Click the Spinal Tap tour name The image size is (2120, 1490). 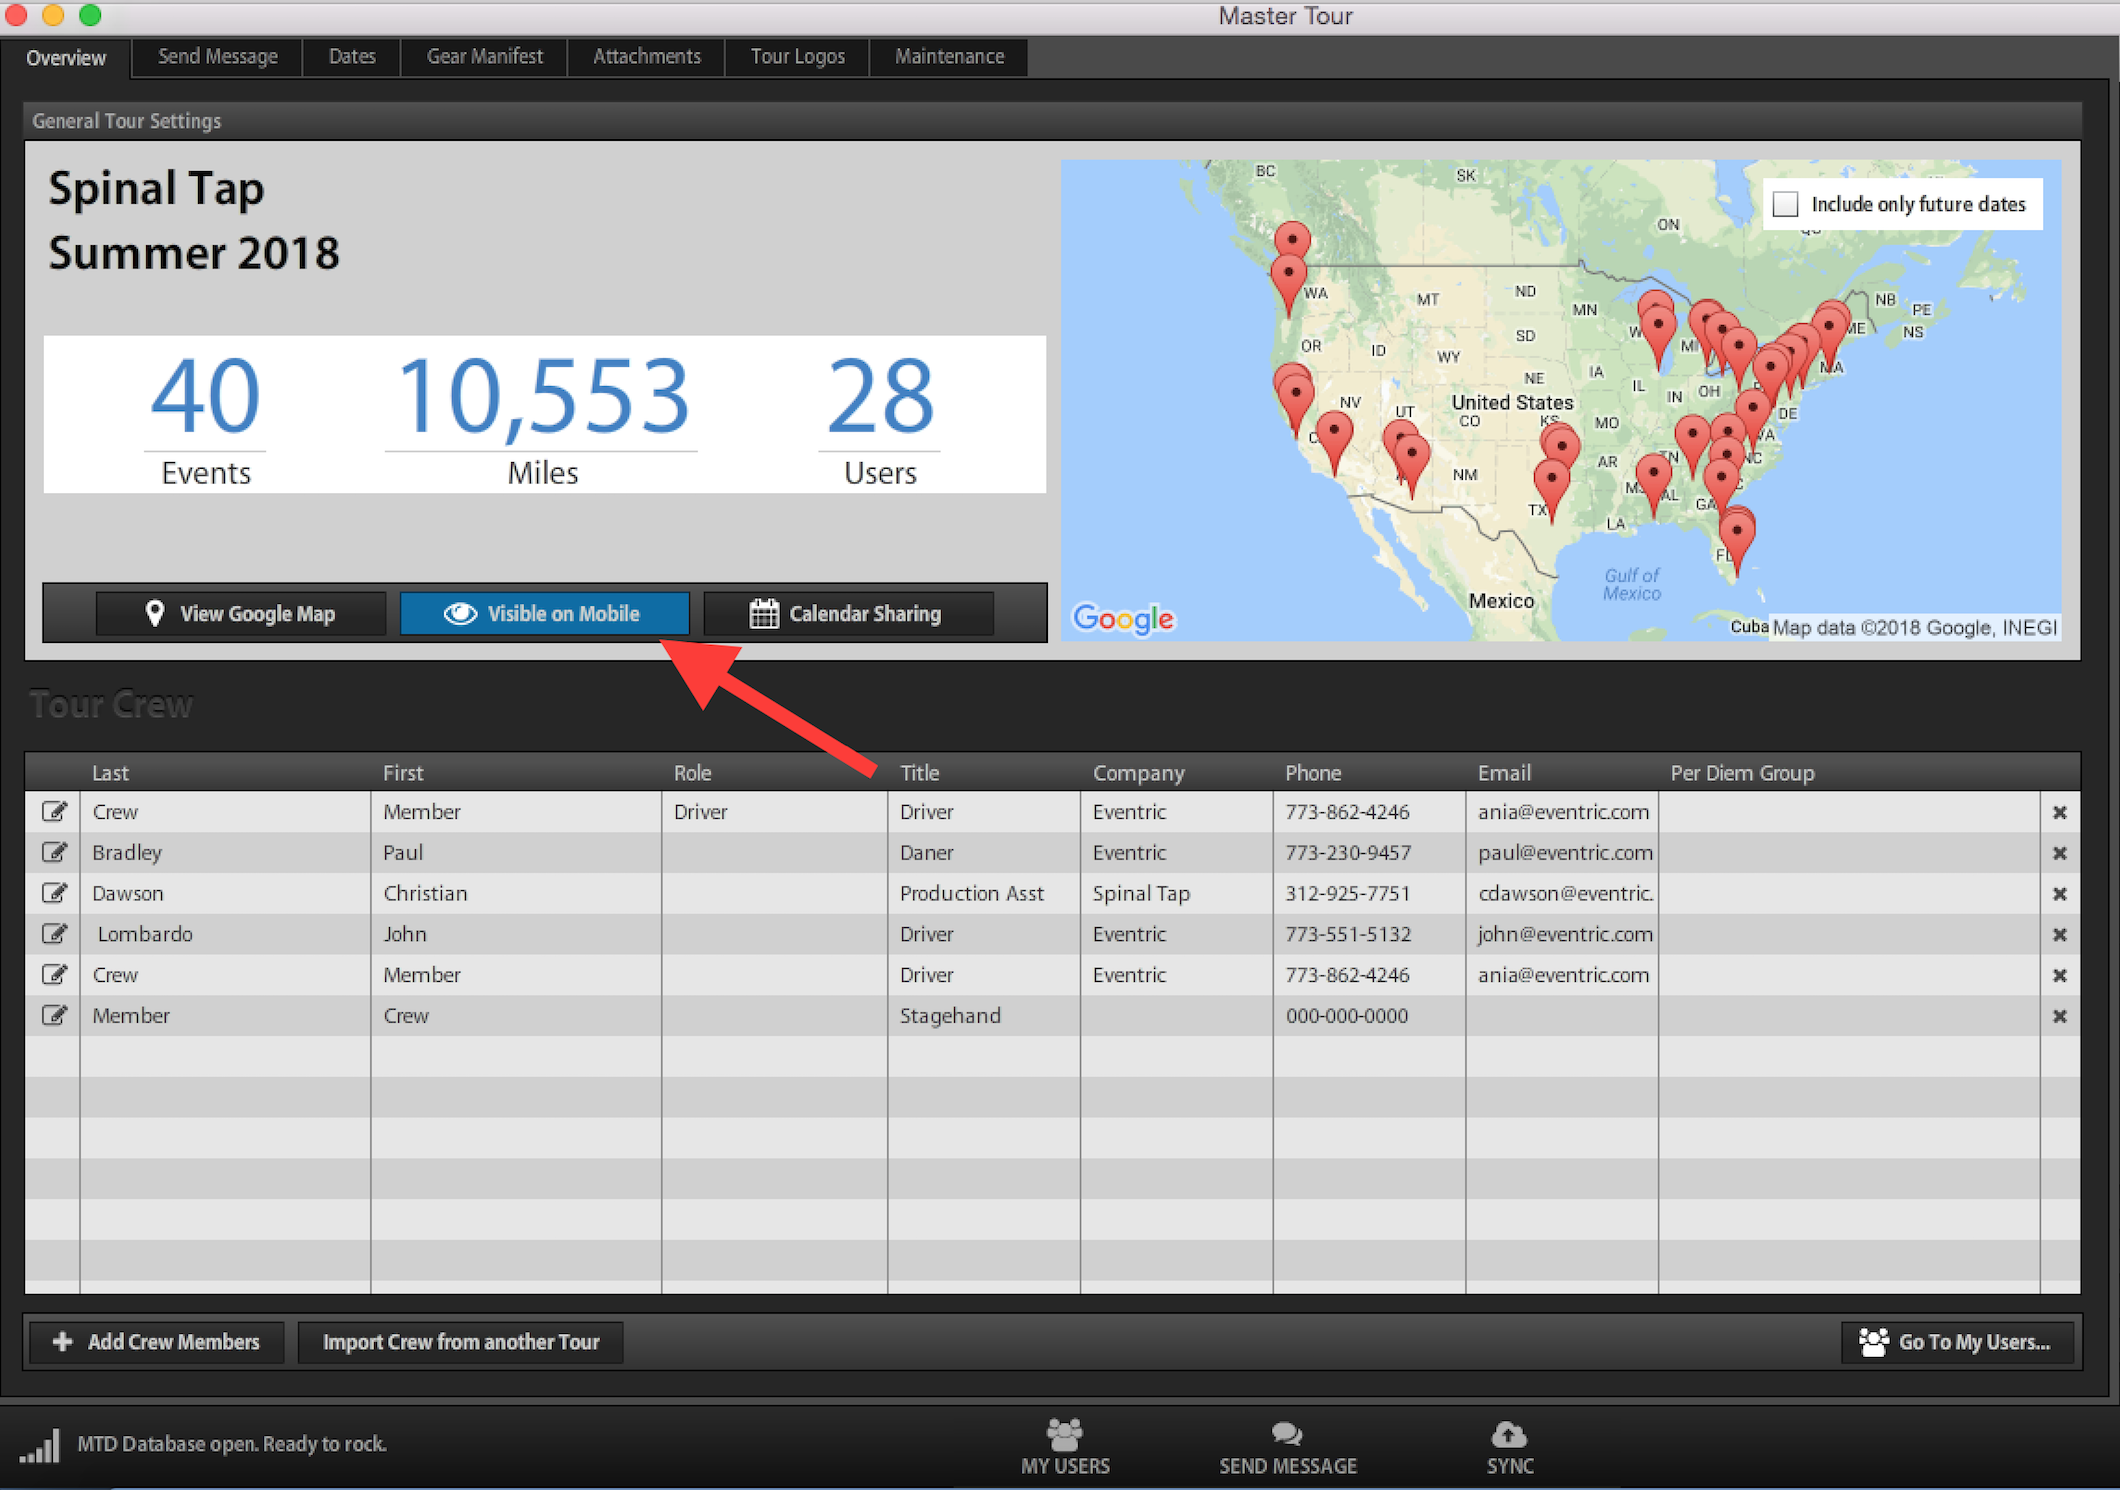[x=157, y=189]
